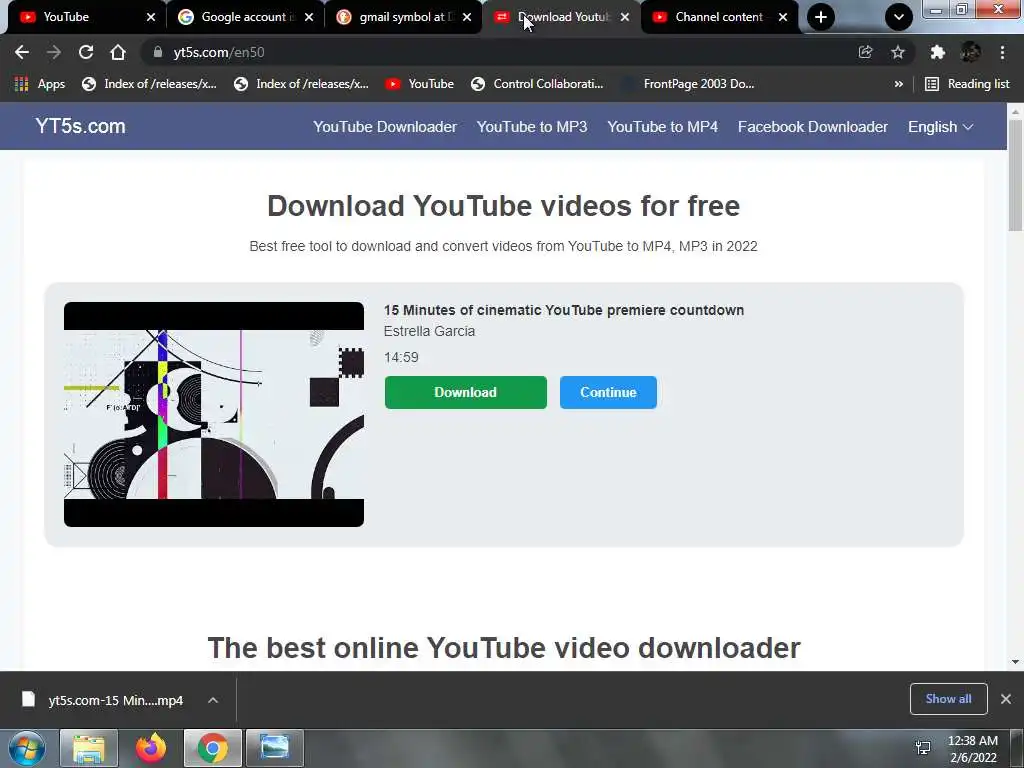1024x768 pixels.
Task: Close the YouTube tab
Action: coord(151,17)
